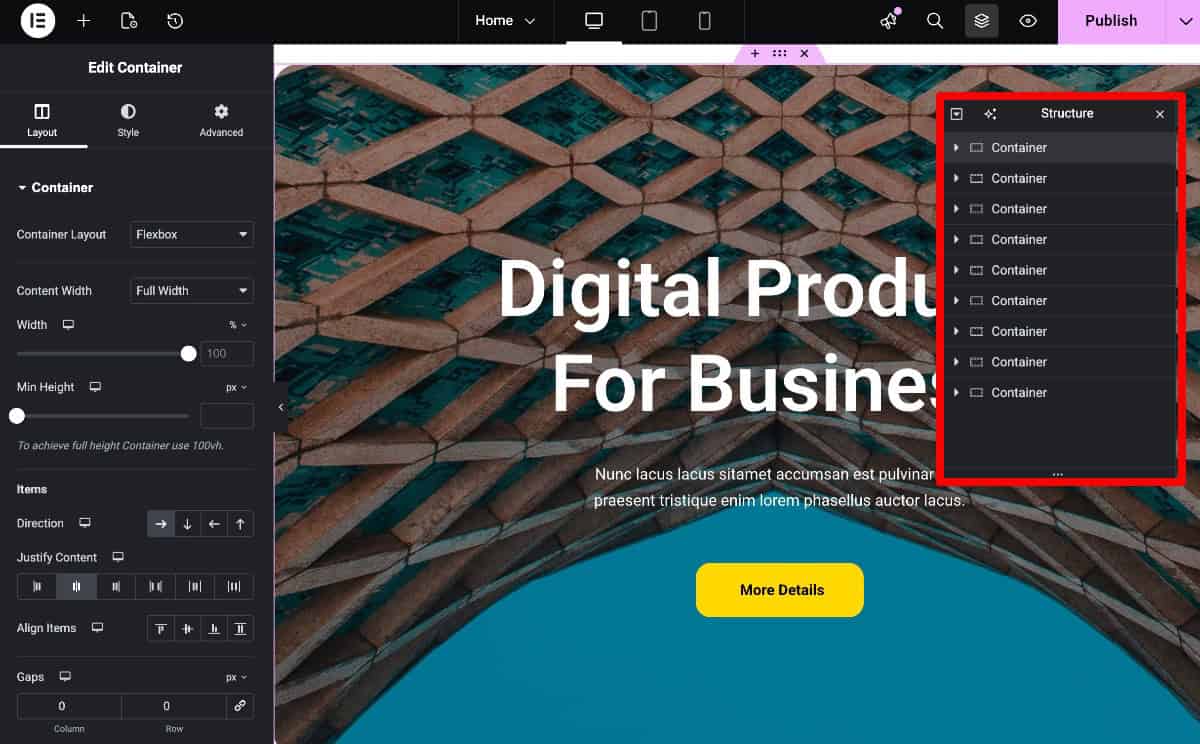
Task: Open the finder search icon
Action: click(935, 21)
